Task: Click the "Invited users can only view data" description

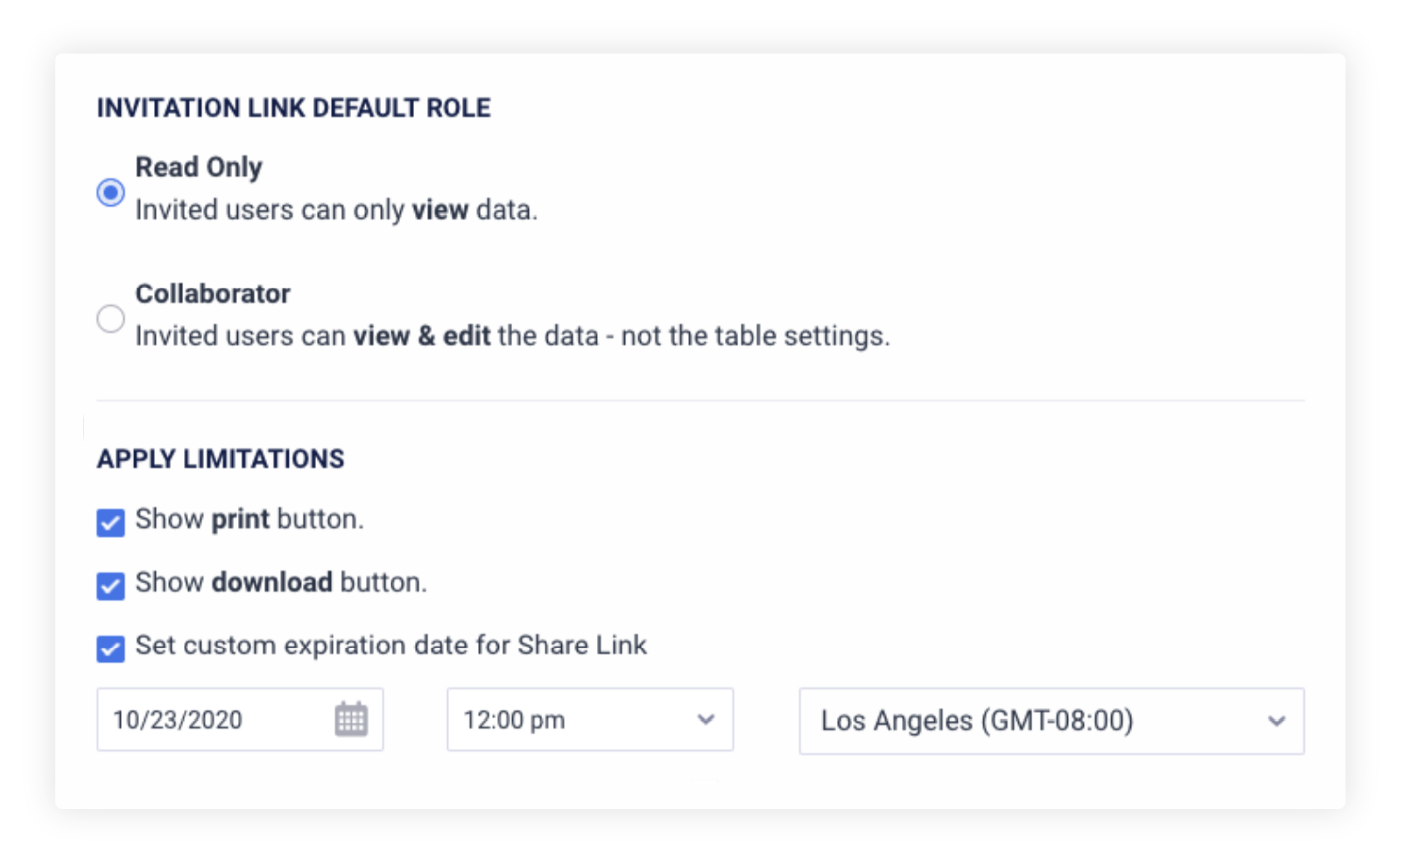Action: (336, 210)
